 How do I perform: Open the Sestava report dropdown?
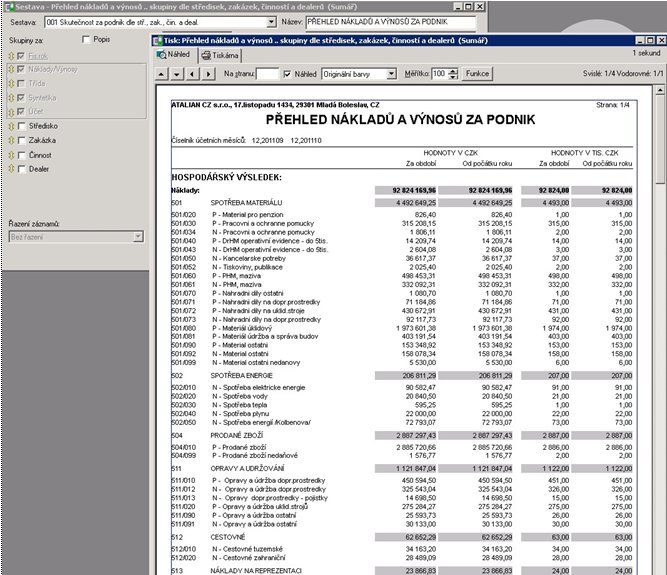[x=271, y=22]
